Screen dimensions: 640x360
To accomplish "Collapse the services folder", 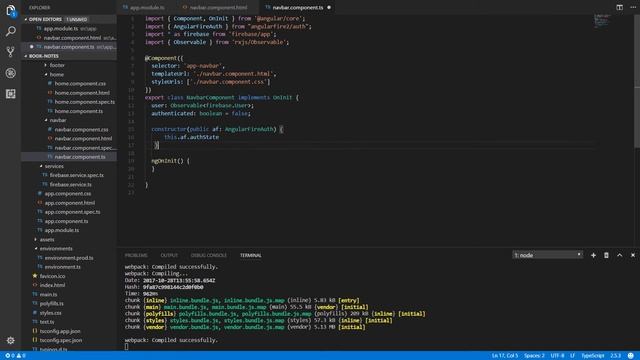I will [54, 166].
